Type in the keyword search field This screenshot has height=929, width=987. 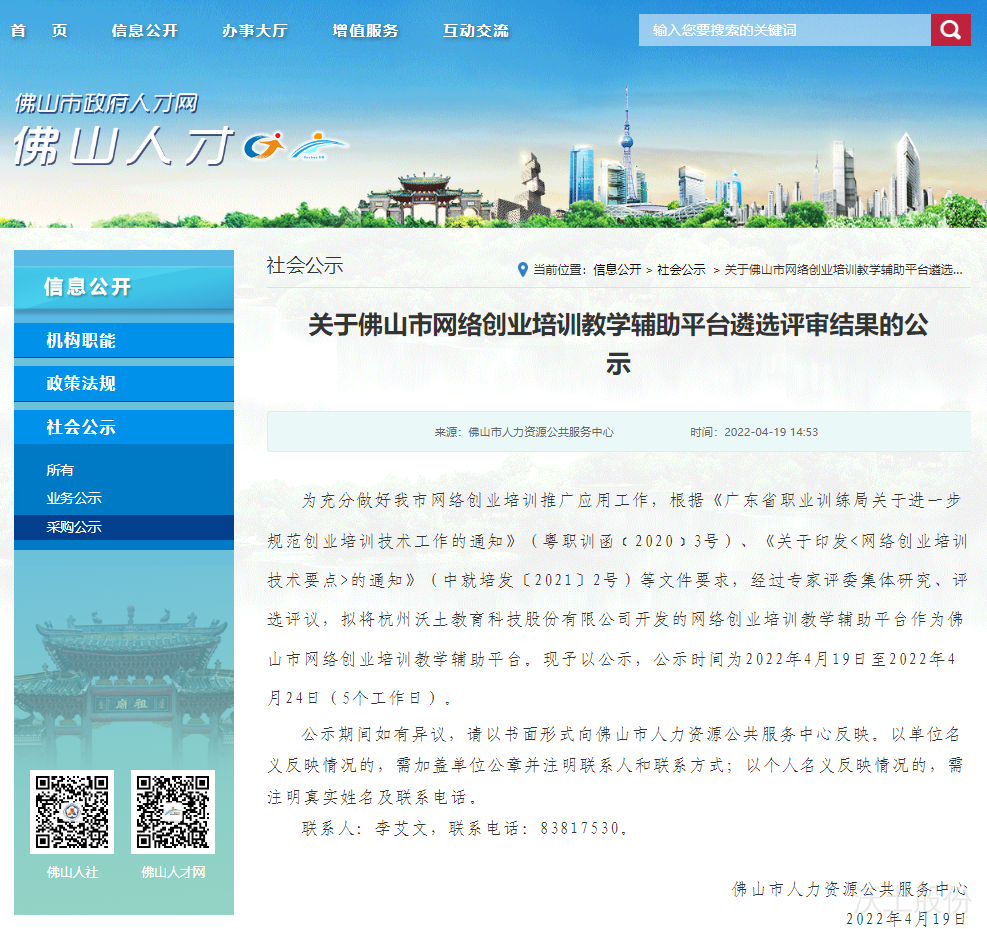(x=784, y=30)
